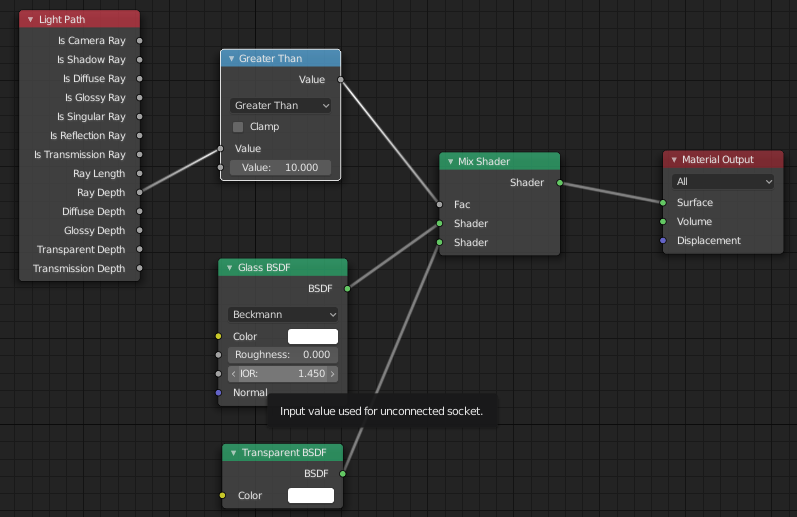Click the Transparent BSDF output socket
The image size is (797, 517).
tap(342, 473)
